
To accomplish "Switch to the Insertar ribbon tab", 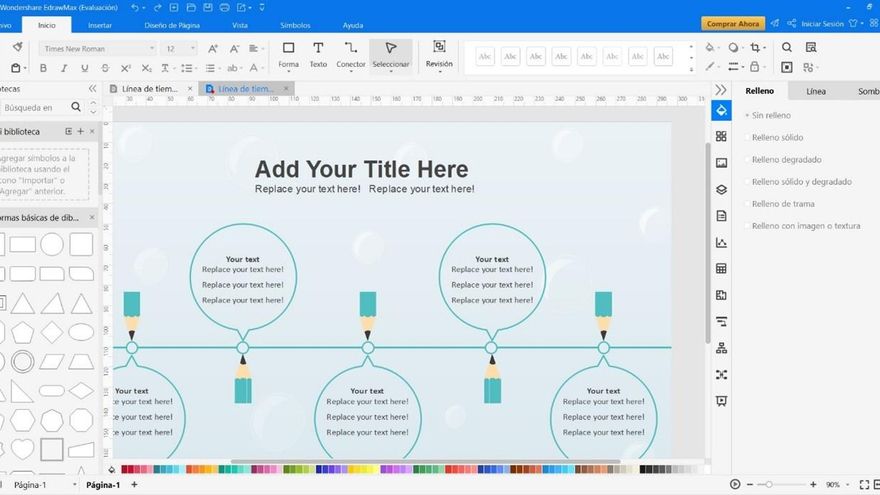I will pos(100,24).
